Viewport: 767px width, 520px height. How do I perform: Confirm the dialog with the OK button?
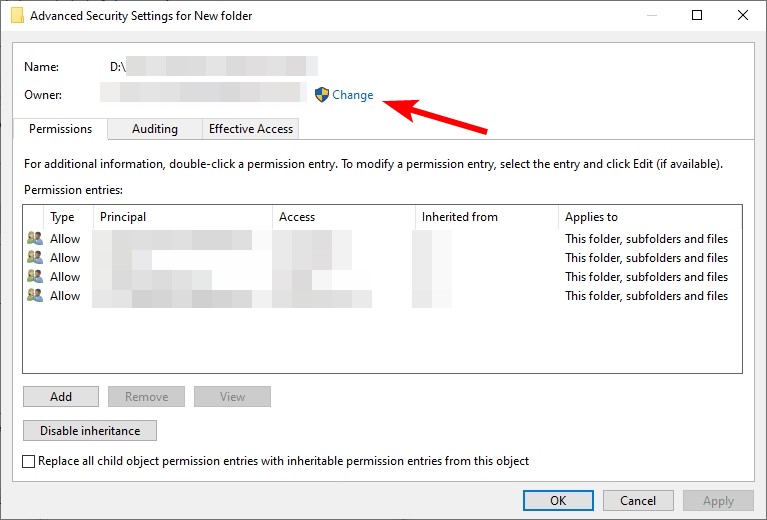click(558, 500)
